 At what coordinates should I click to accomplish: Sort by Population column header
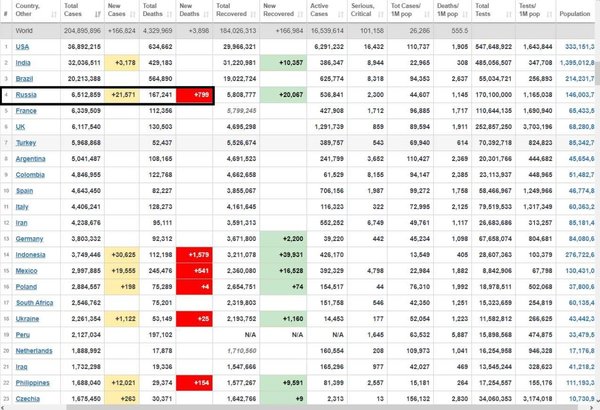click(575, 10)
